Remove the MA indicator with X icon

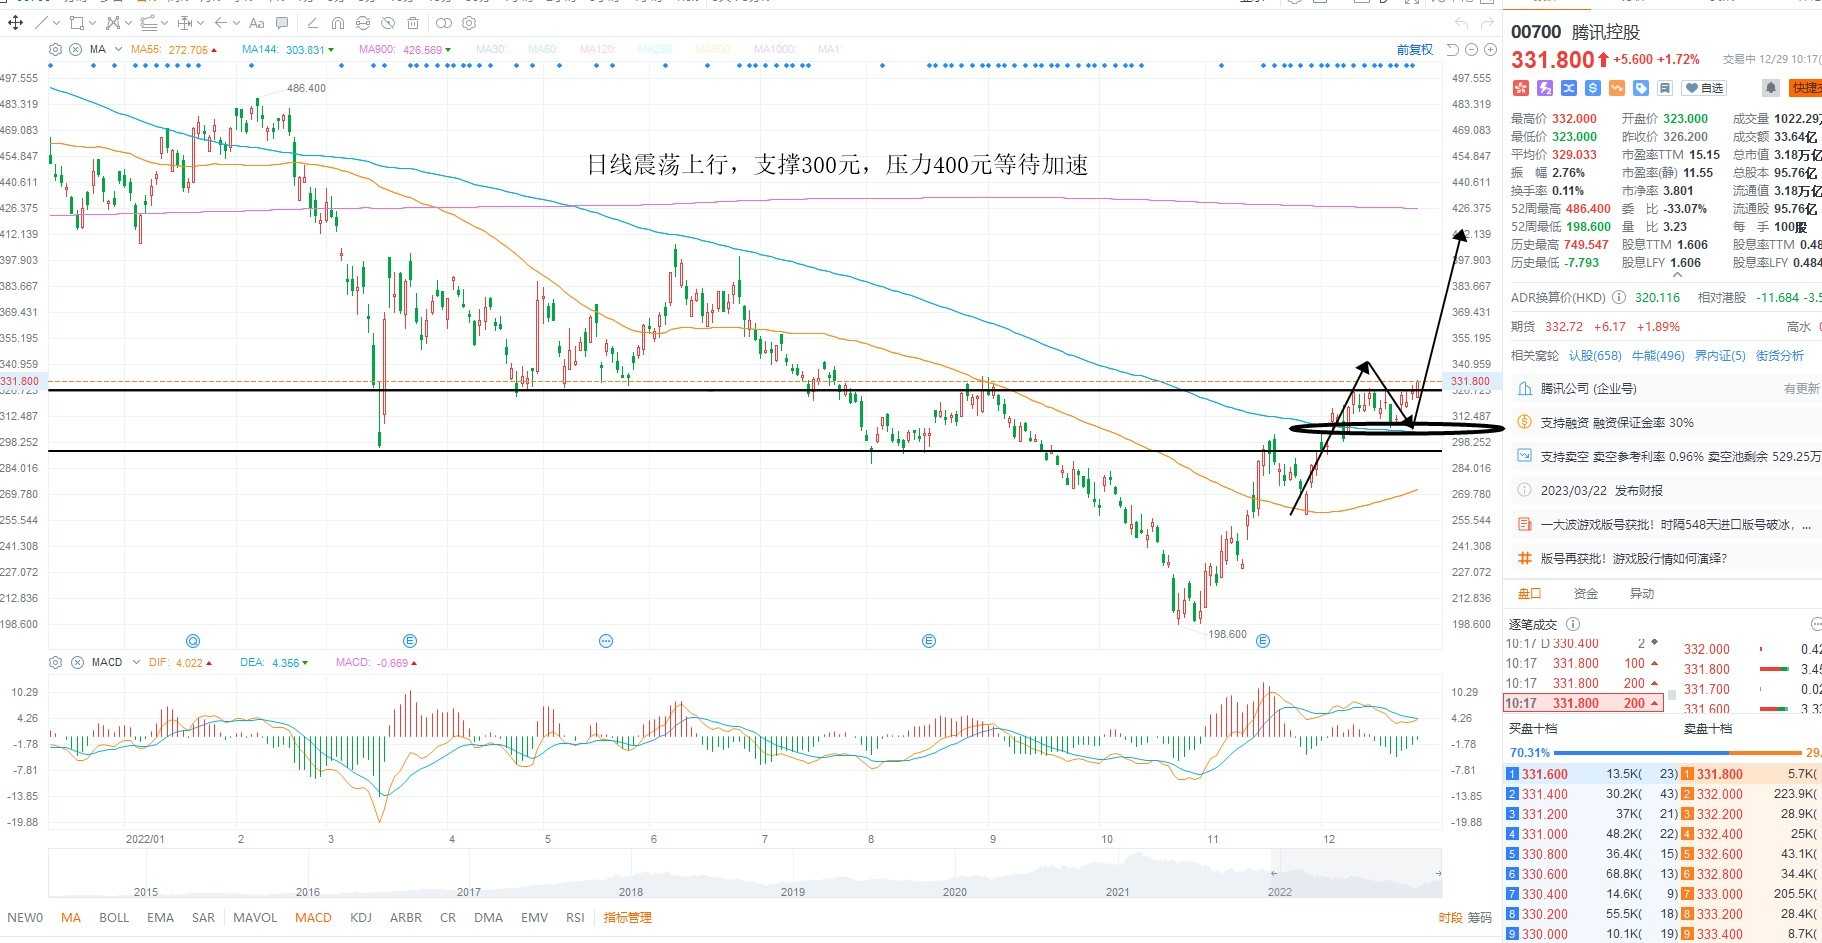[x=75, y=49]
